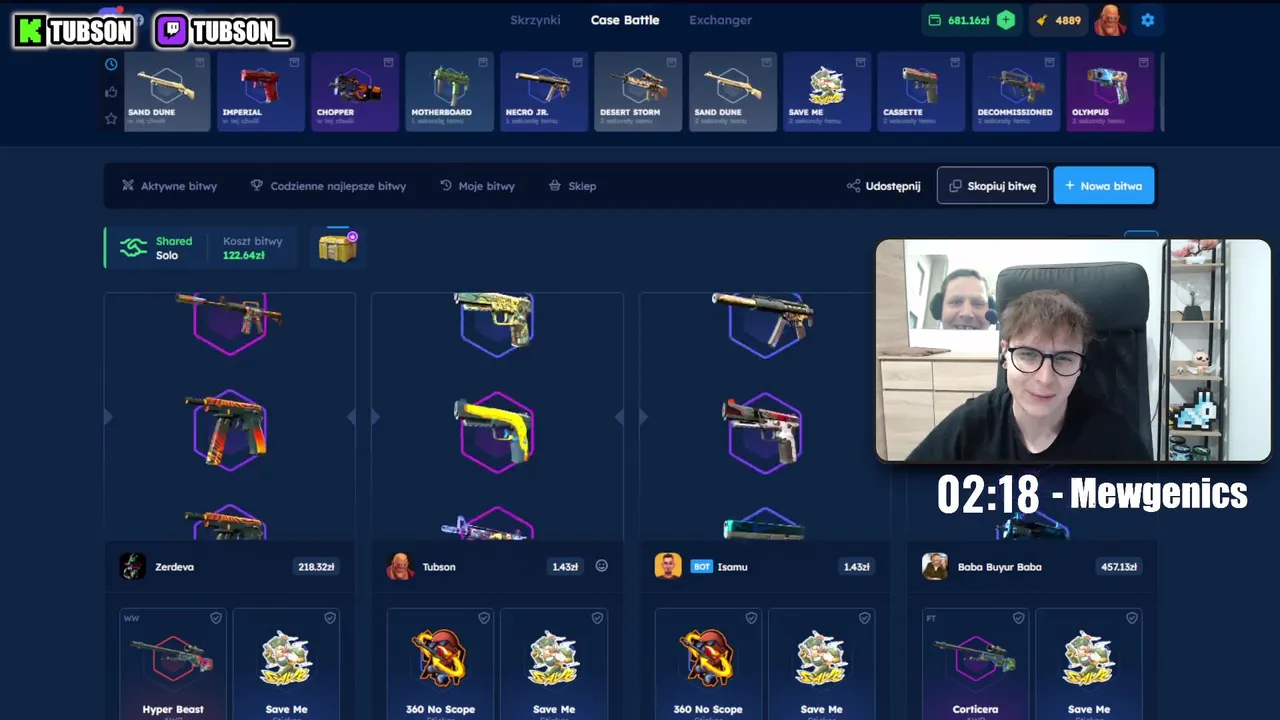
Task: Open the settings gear icon
Action: [1147, 20]
